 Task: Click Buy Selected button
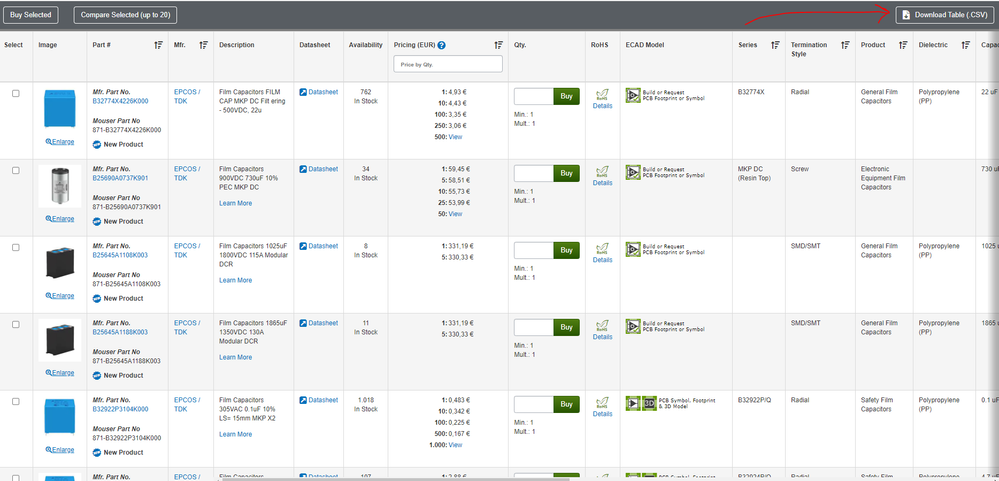pyautogui.click(x=31, y=15)
